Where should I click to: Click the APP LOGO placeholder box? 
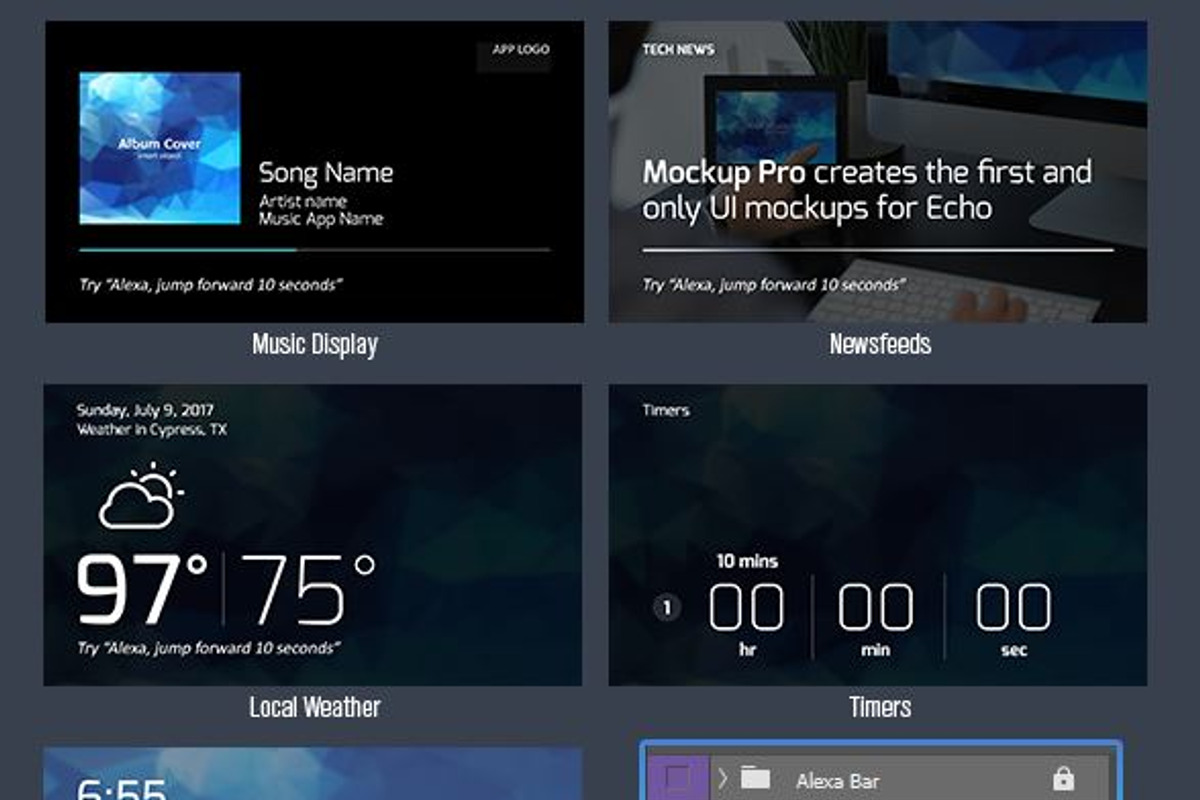point(514,55)
